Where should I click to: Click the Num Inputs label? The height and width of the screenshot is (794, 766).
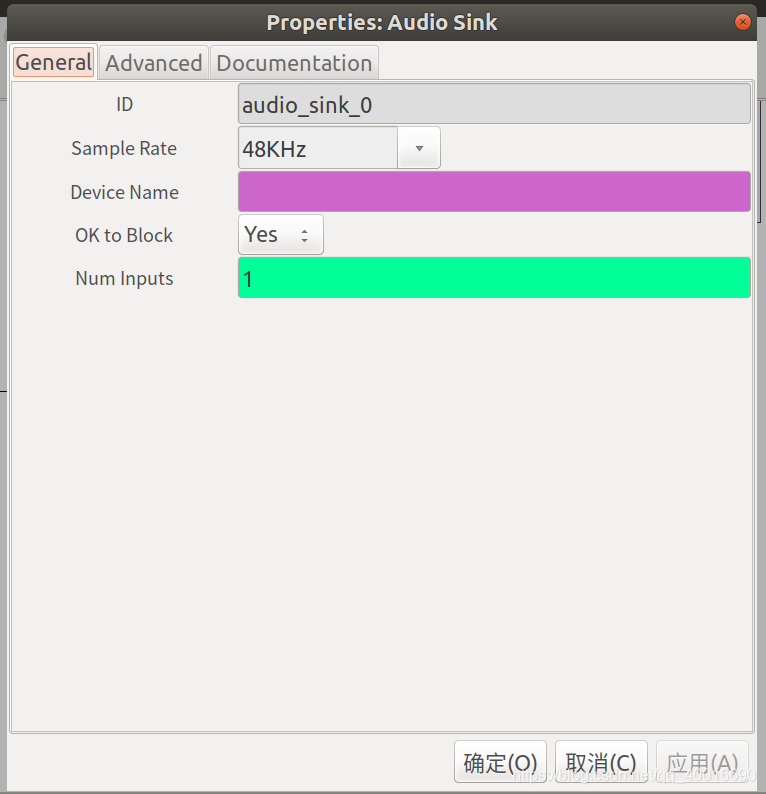click(x=124, y=279)
